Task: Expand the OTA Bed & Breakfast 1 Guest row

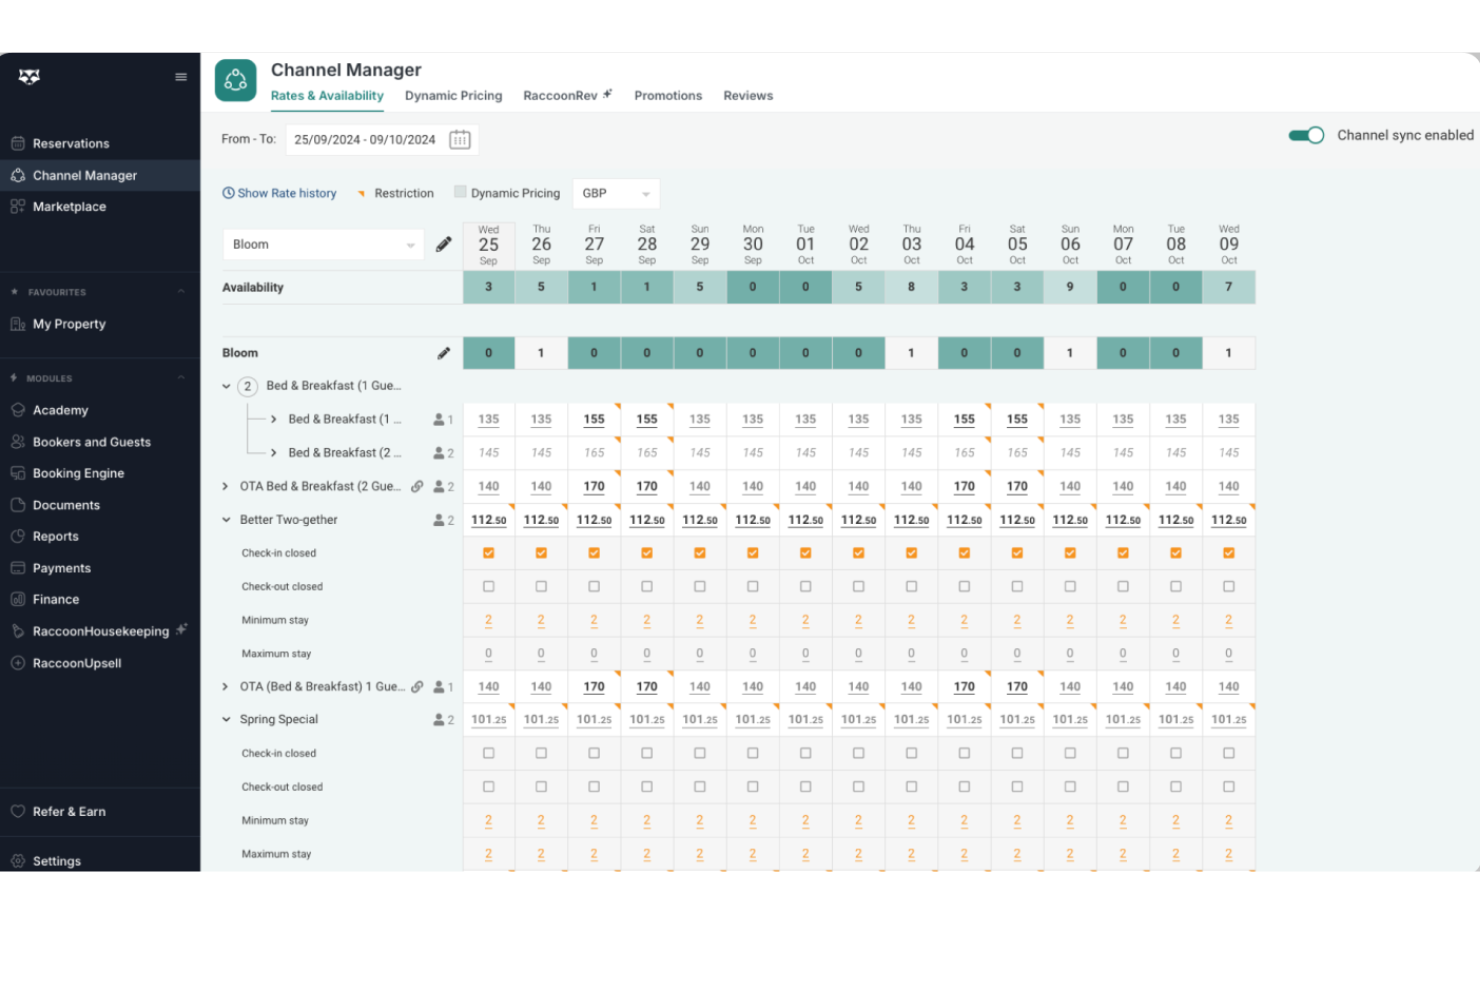Action: (x=225, y=687)
